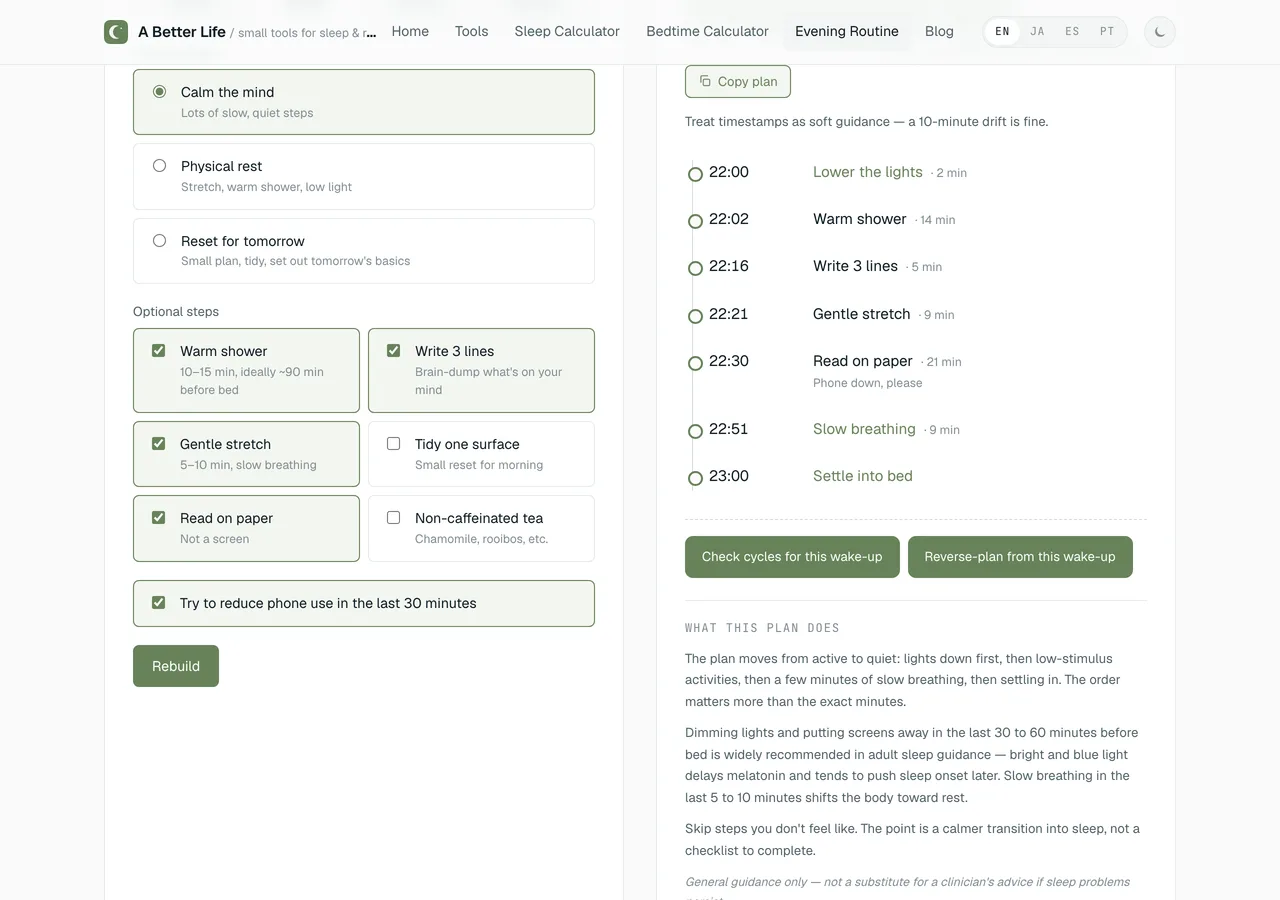
Task: Switch language to EN
Action: coord(1002,32)
